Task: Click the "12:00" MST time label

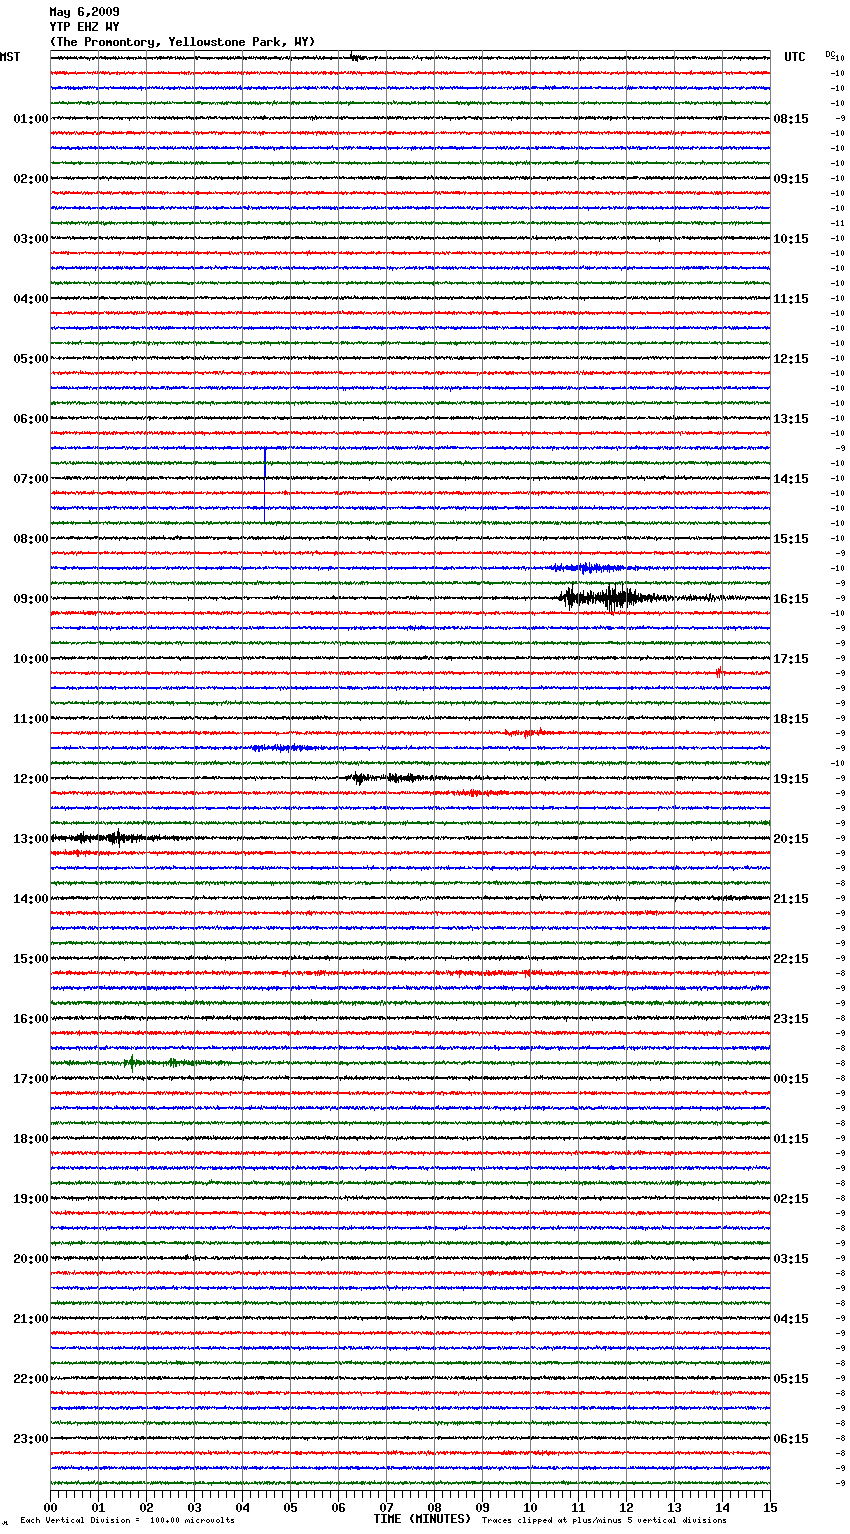Action: pos(31,779)
